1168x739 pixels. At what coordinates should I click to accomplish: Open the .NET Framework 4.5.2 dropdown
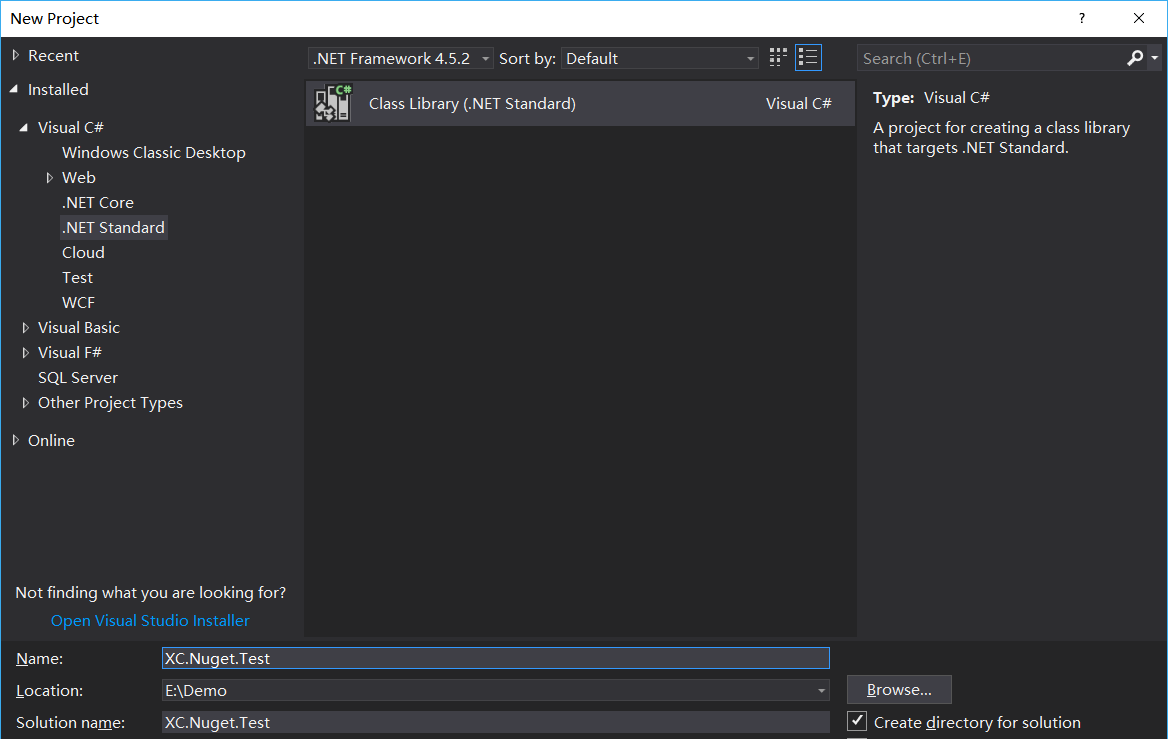click(x=400, y=58)
